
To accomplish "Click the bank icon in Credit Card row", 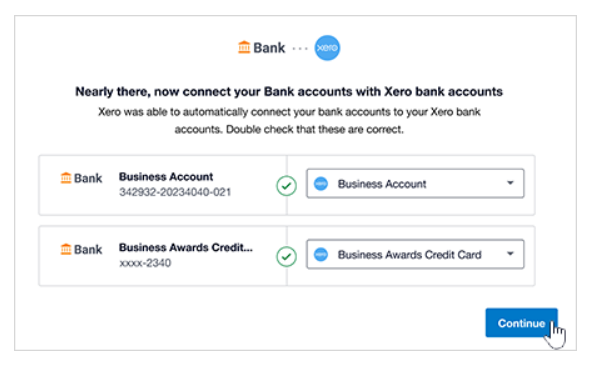I will [66, 249].
